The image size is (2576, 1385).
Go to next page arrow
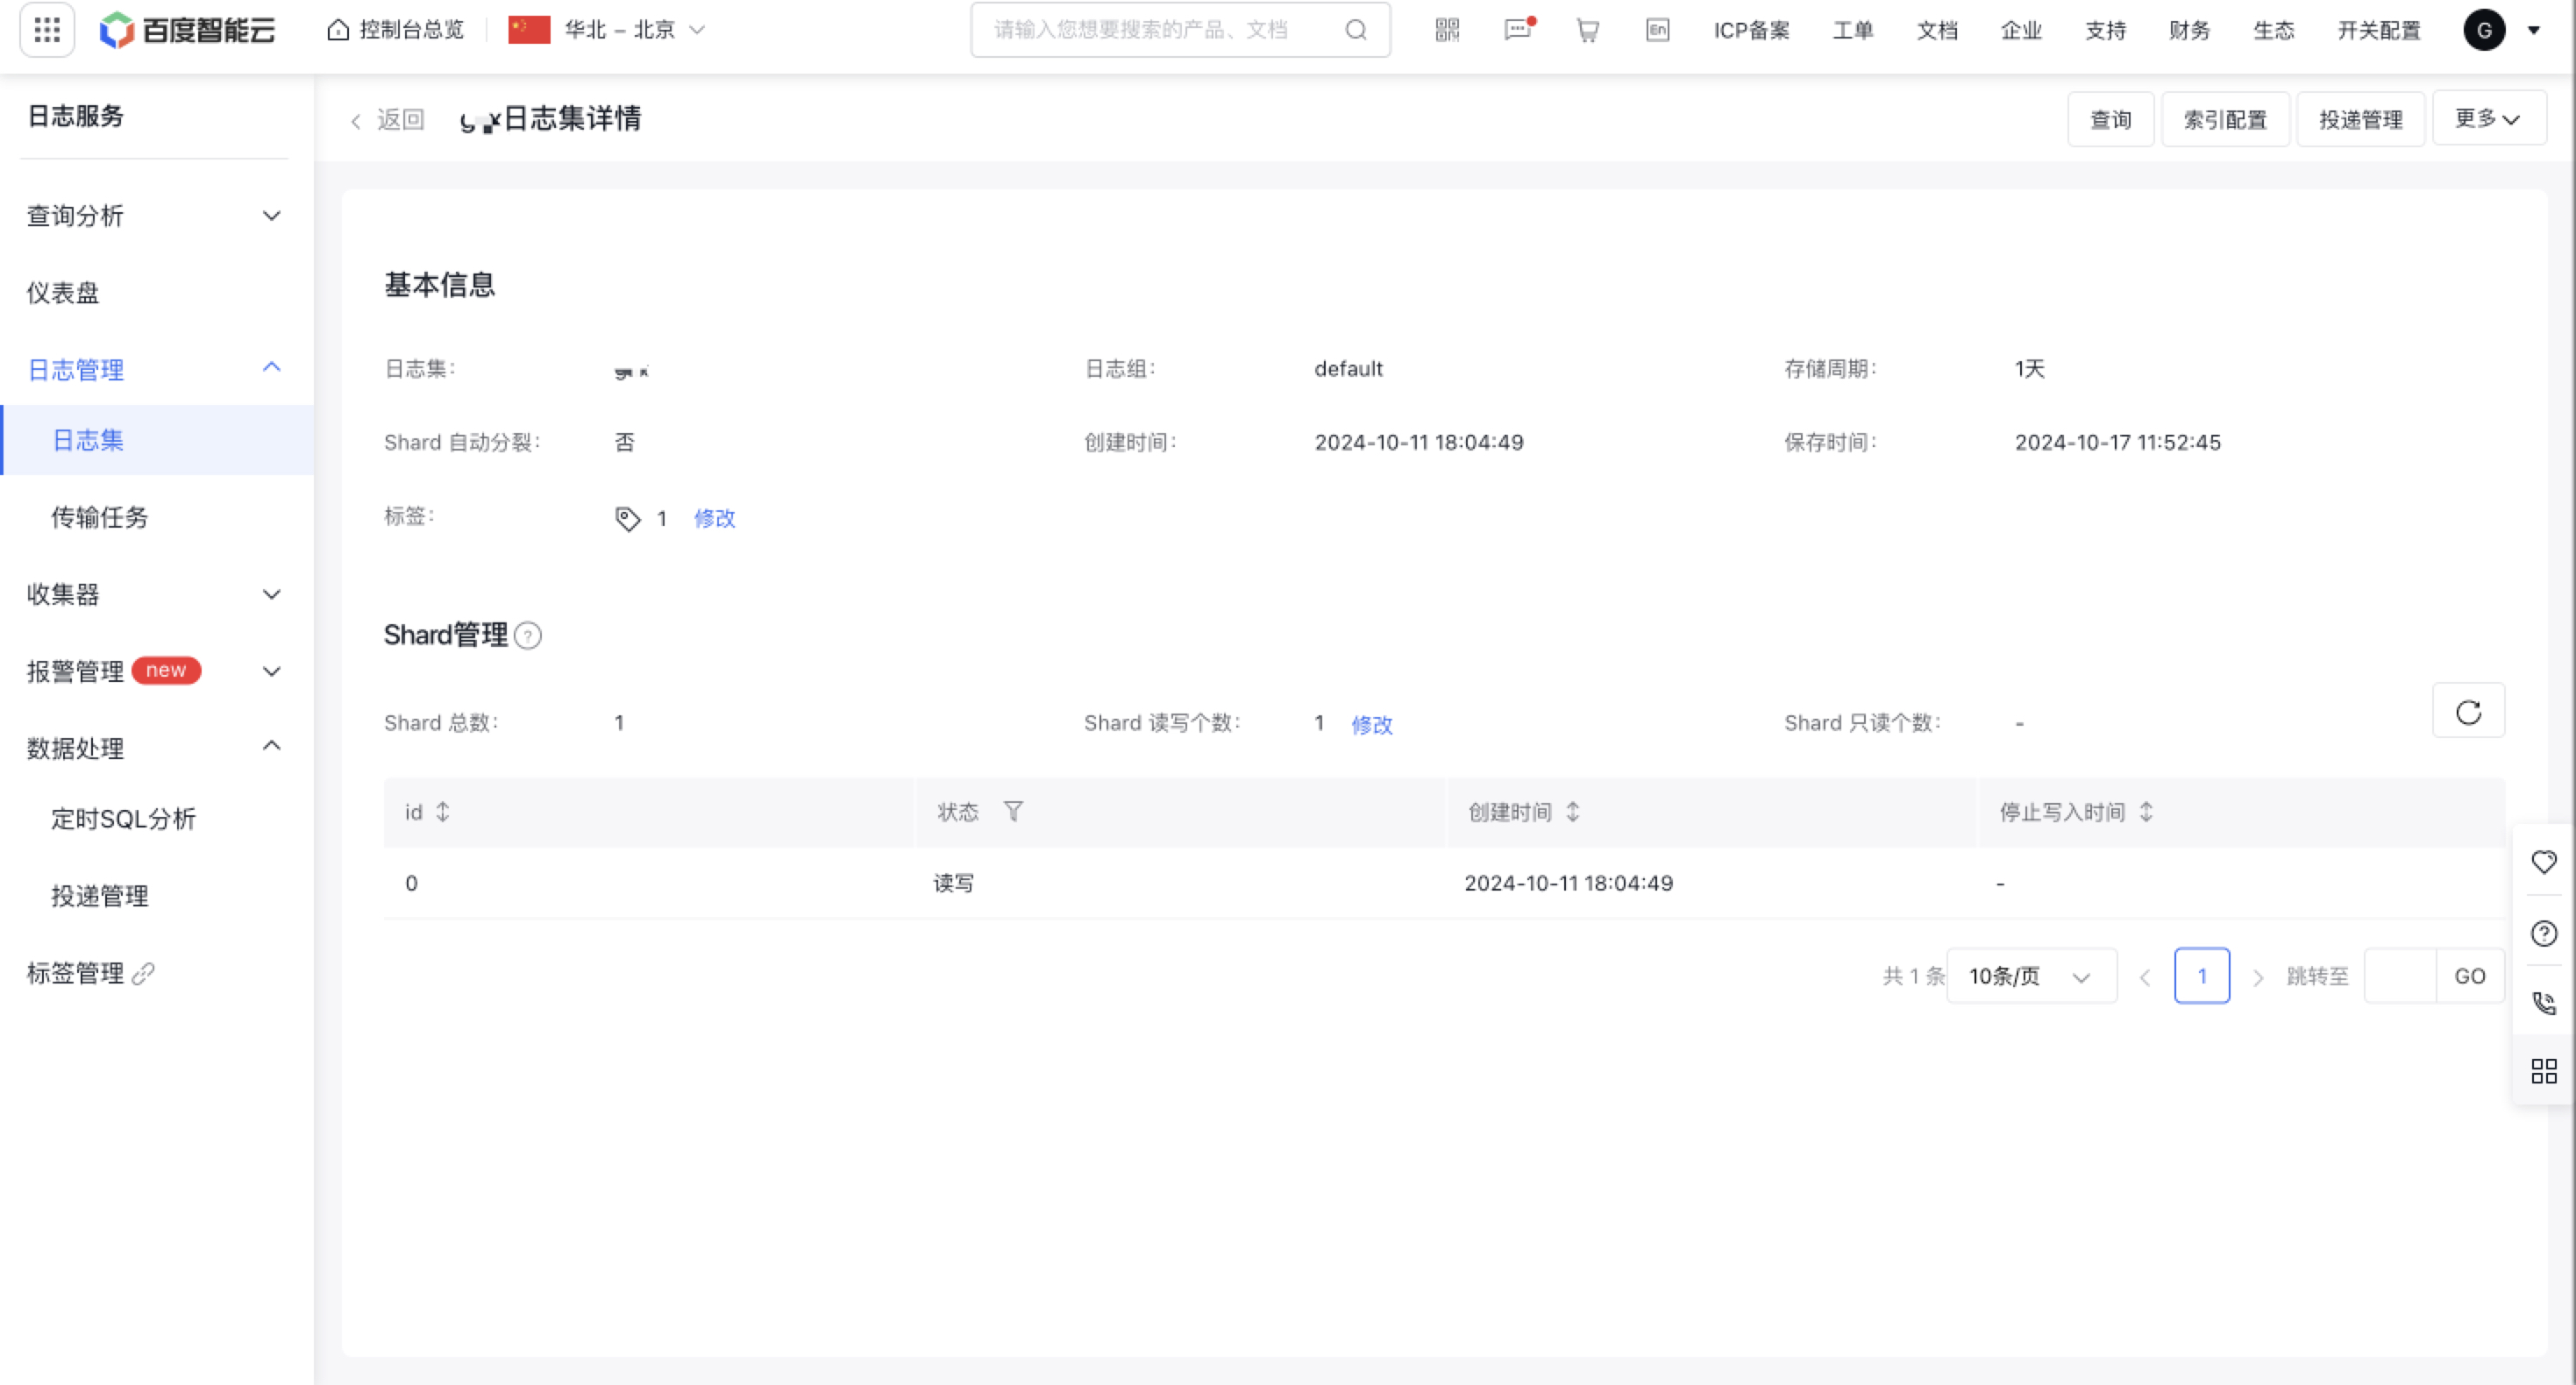pyautogui.click(x=2258, y=977)
